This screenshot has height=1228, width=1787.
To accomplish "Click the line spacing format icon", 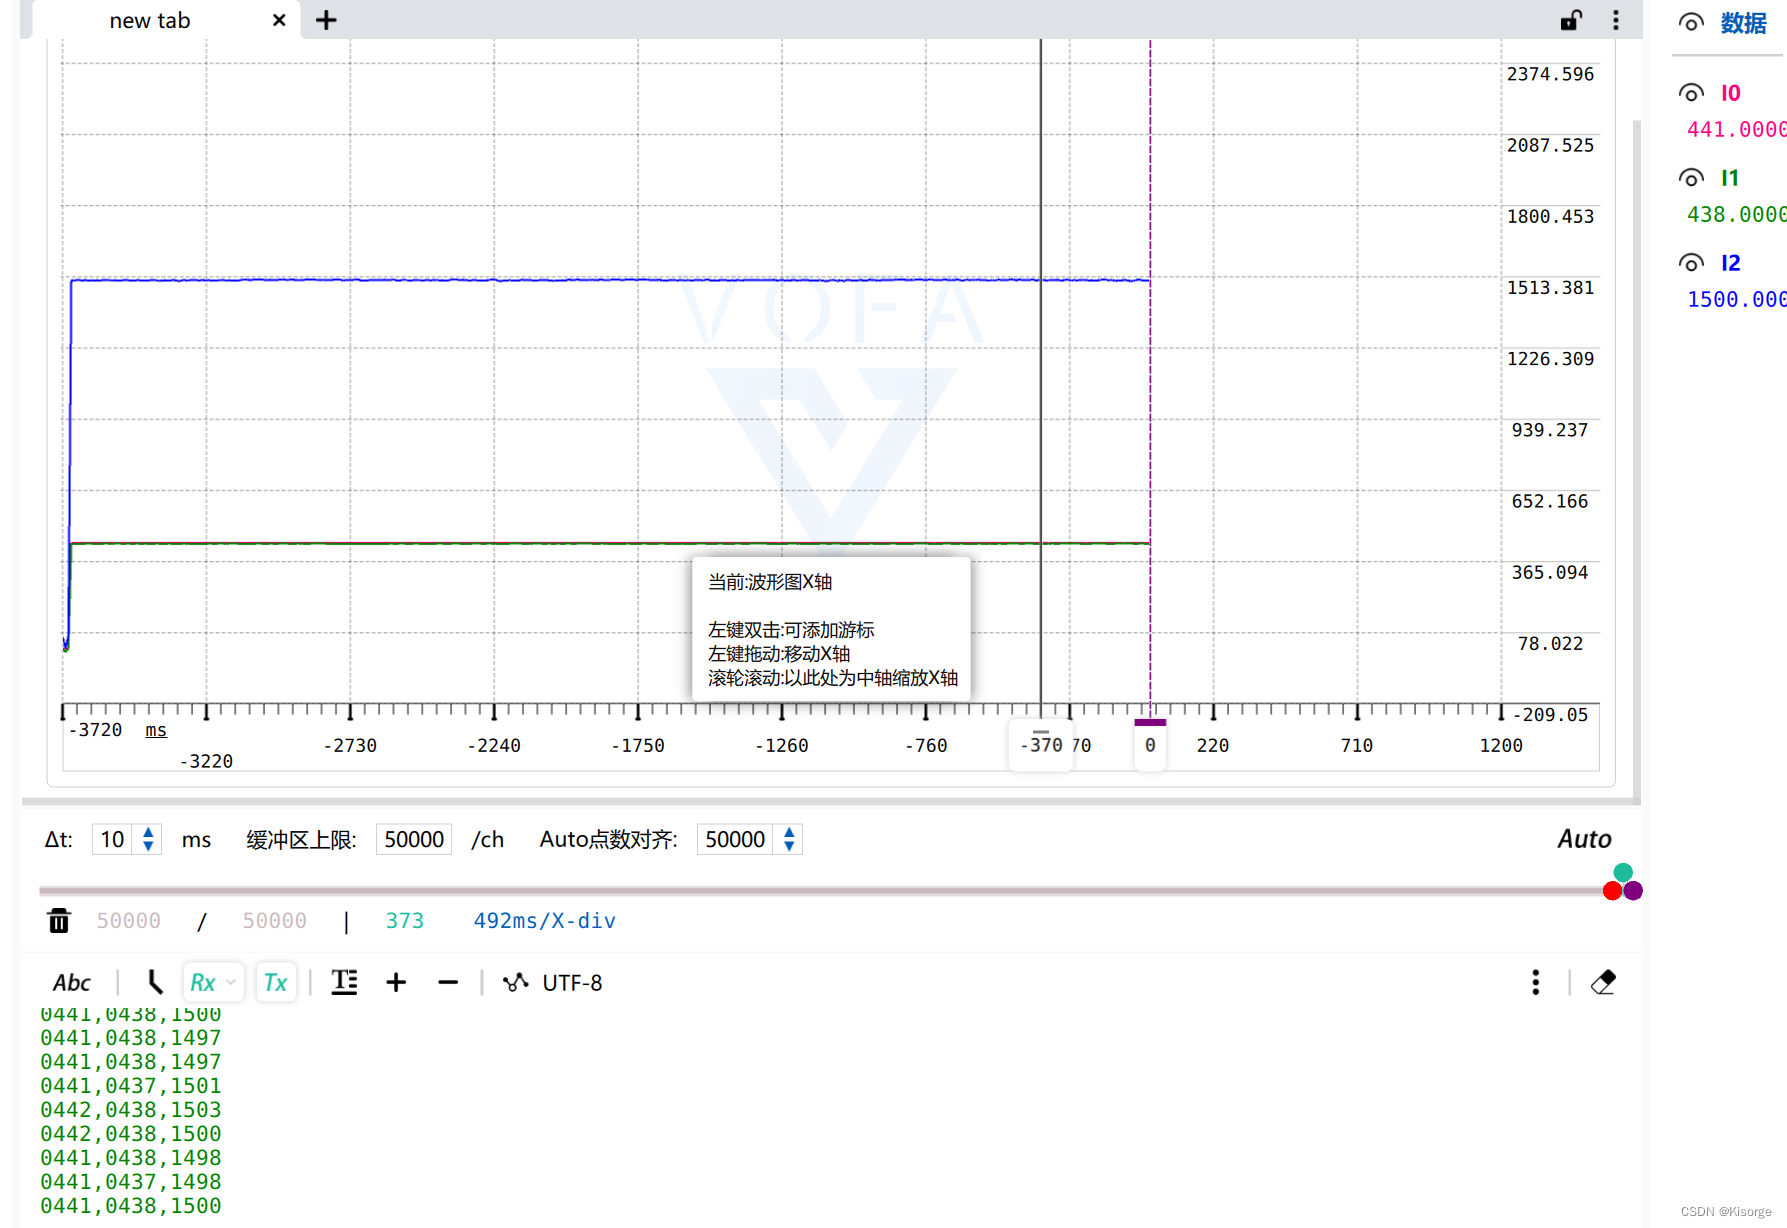I will (344, 983).
